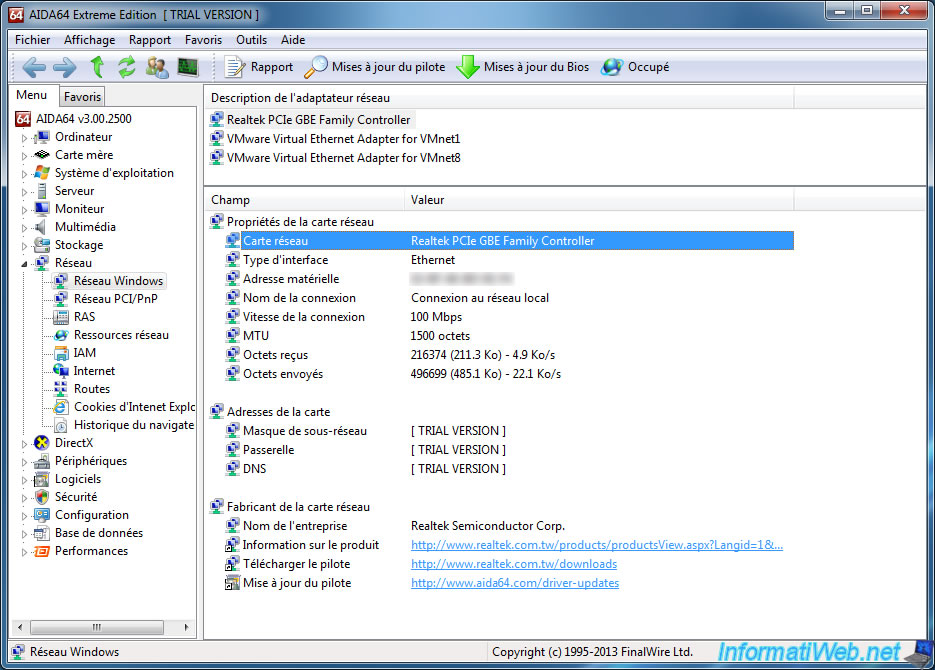Open Cookies d'Intenet Explorer item
The image size is (935, 670).
coord(134,407)
